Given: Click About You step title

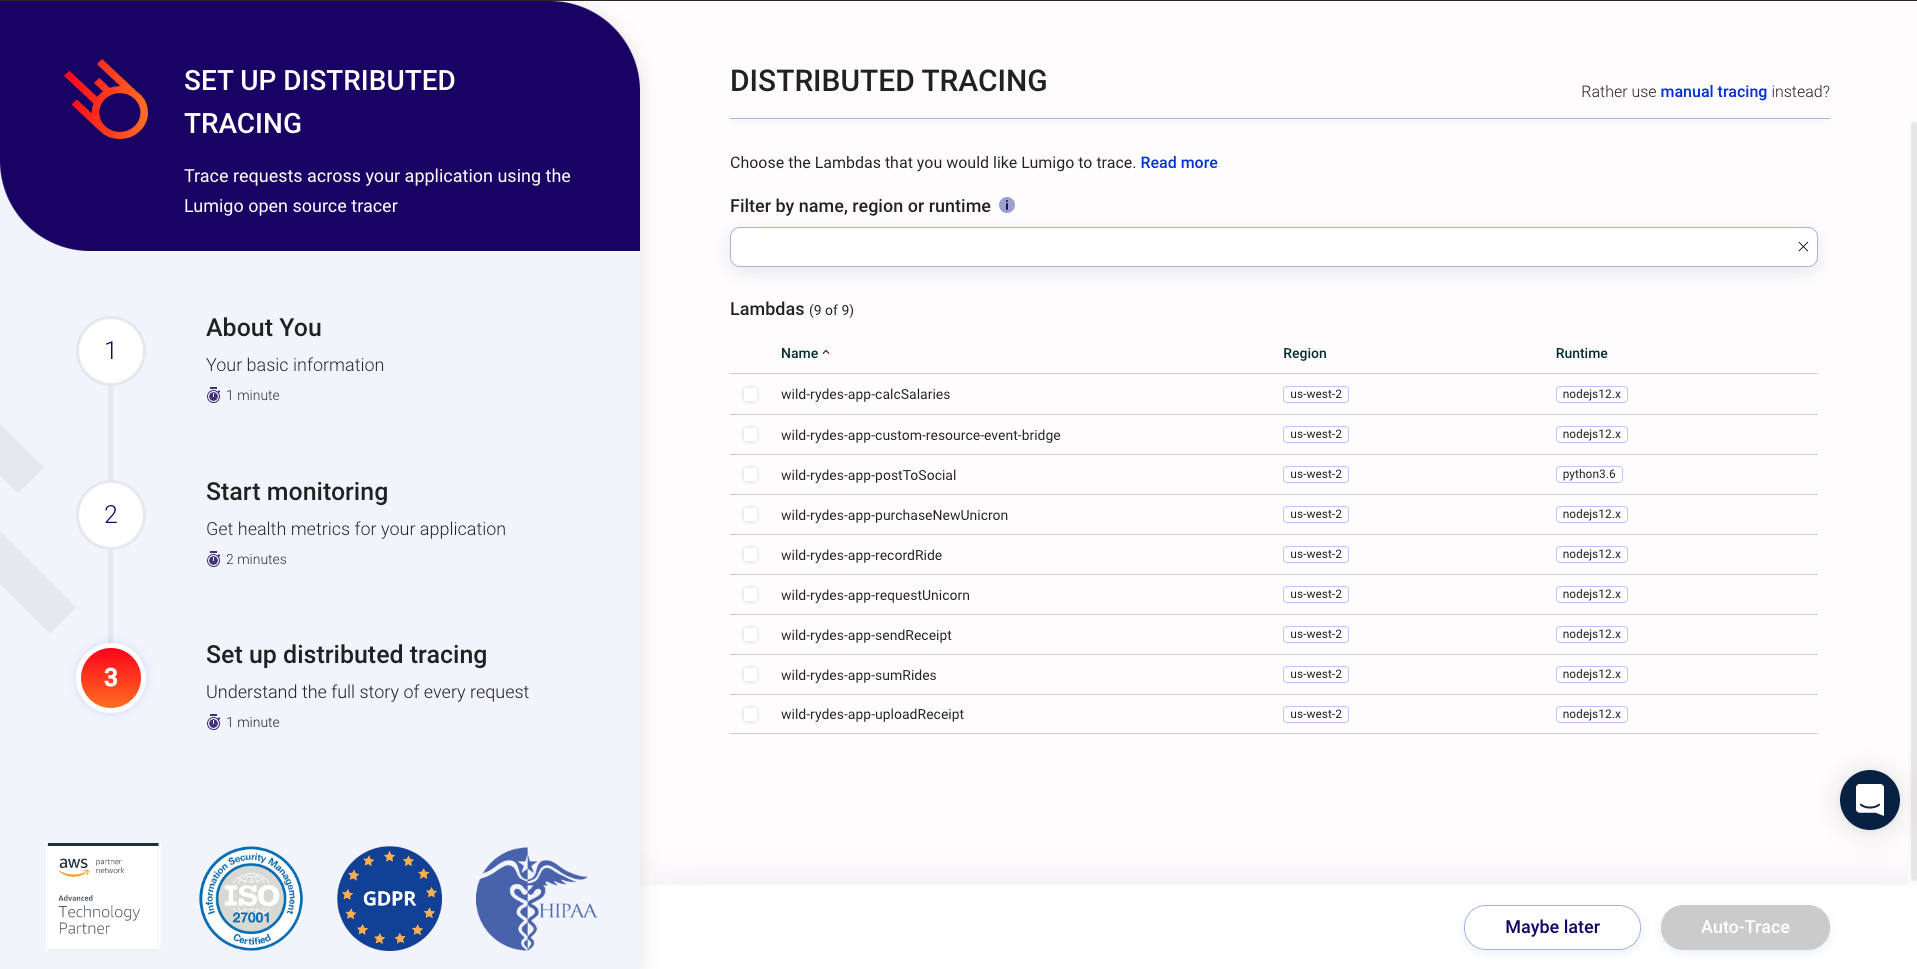Looking at the screenshot, I should coord(264,328).
